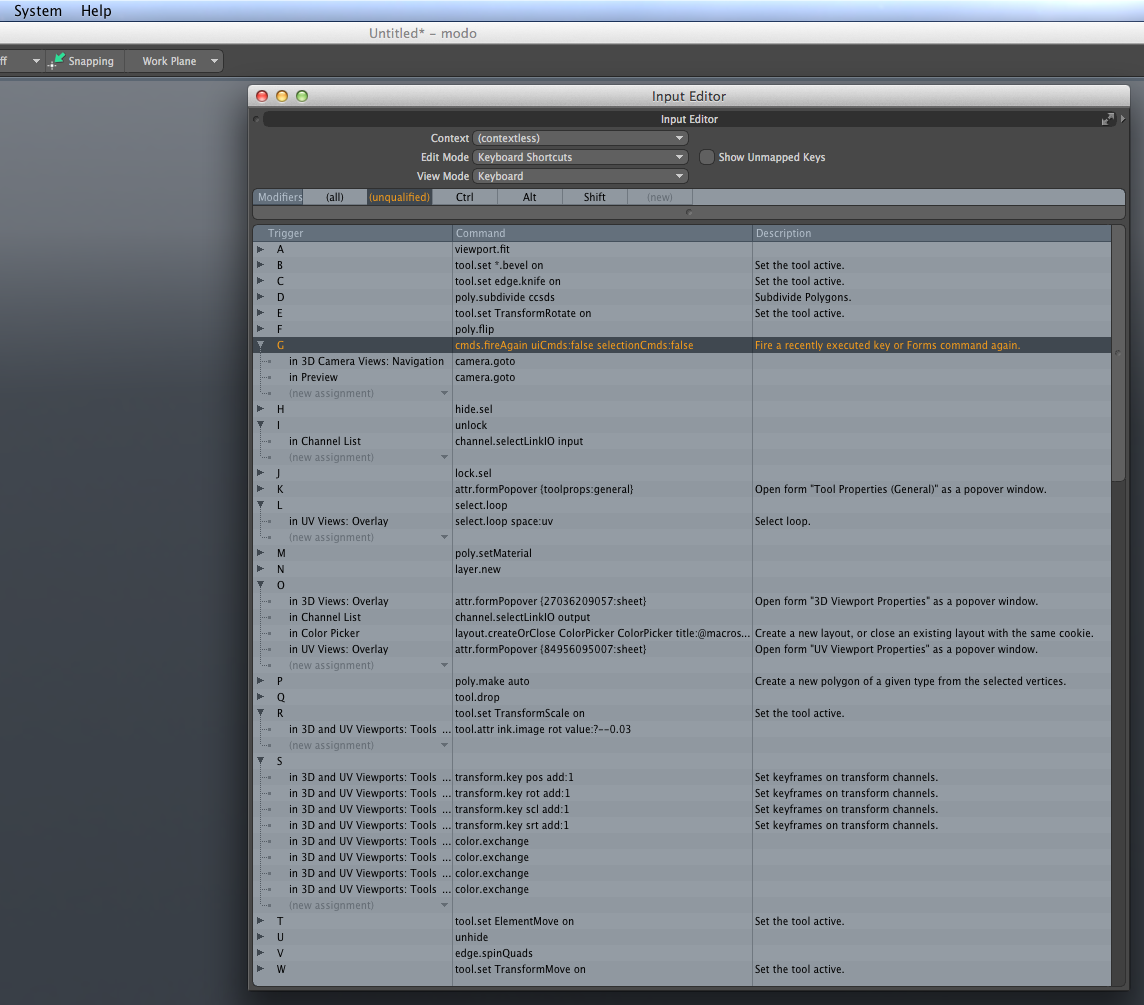Collapse the O key row
Image resolution: width=1144 pixels, height=1005 pixels.
(260, 585)
